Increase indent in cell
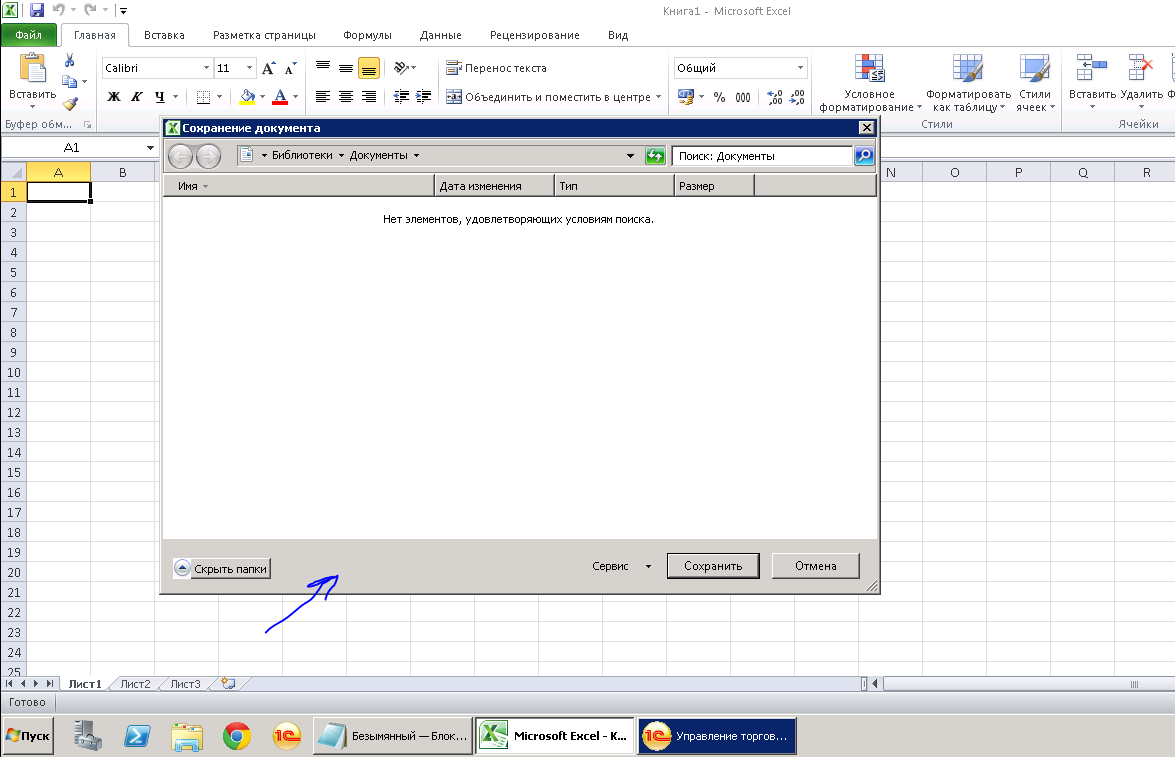 [x=424, y=97]
